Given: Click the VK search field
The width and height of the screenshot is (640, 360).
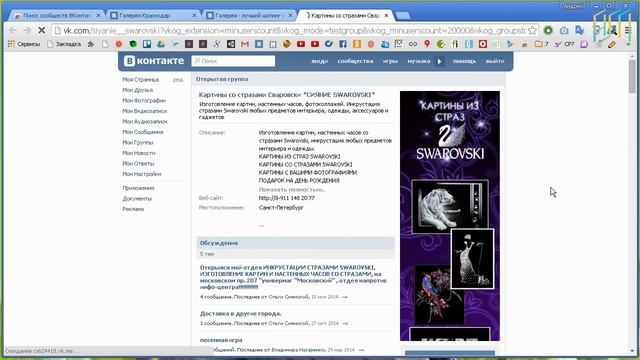Looking at the screenshot, I should coord(233,61).
